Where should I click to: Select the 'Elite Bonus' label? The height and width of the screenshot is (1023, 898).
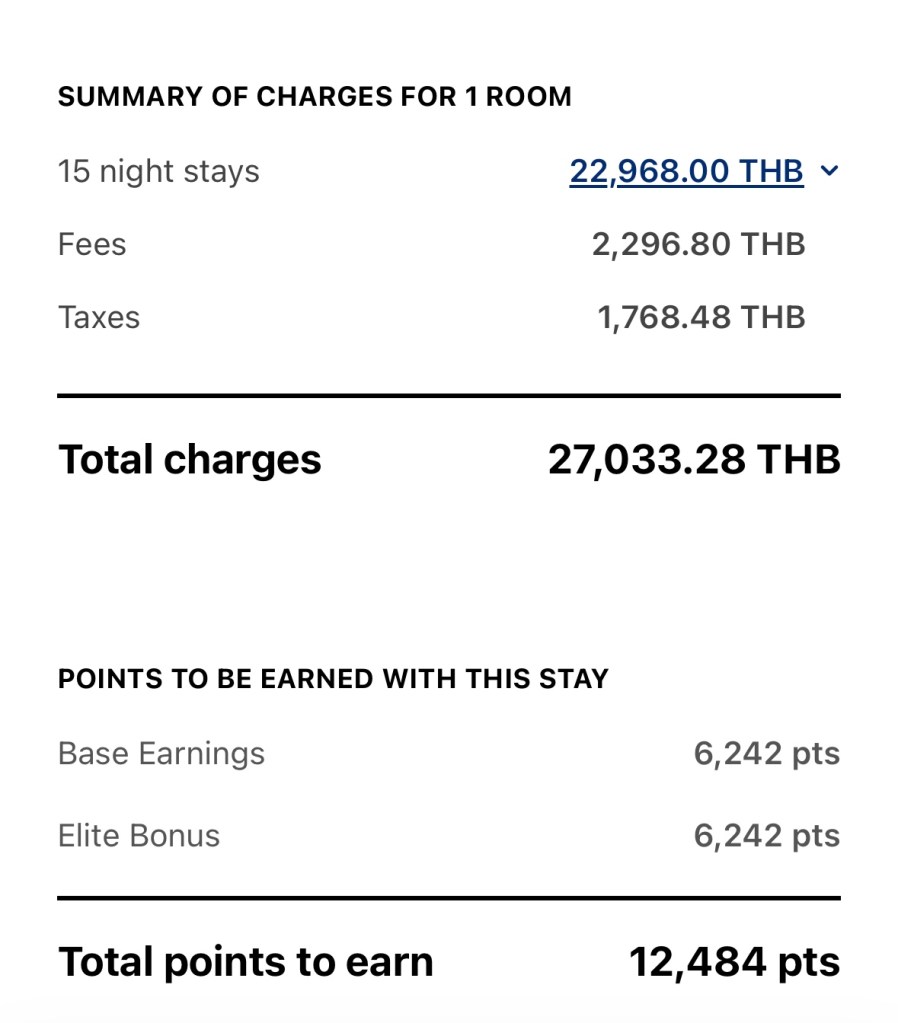(139, 835)
